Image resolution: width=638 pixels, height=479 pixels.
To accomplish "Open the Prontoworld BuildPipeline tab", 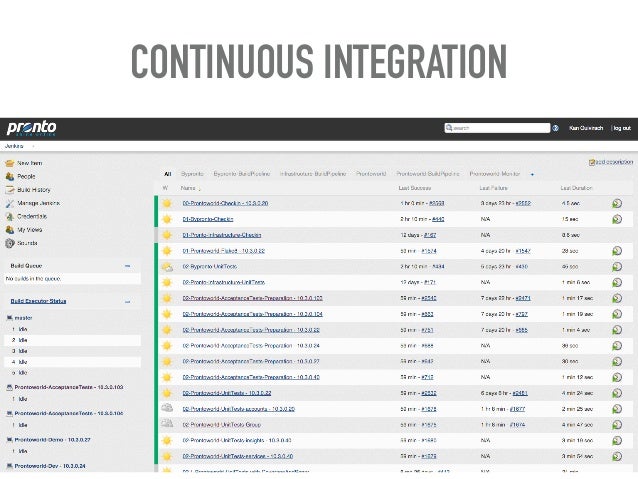I will (428, 174).
